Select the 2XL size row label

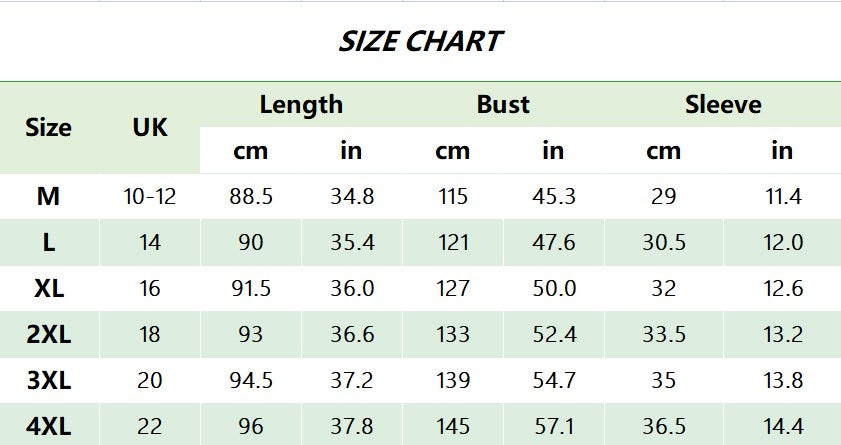tap(49, 334)
